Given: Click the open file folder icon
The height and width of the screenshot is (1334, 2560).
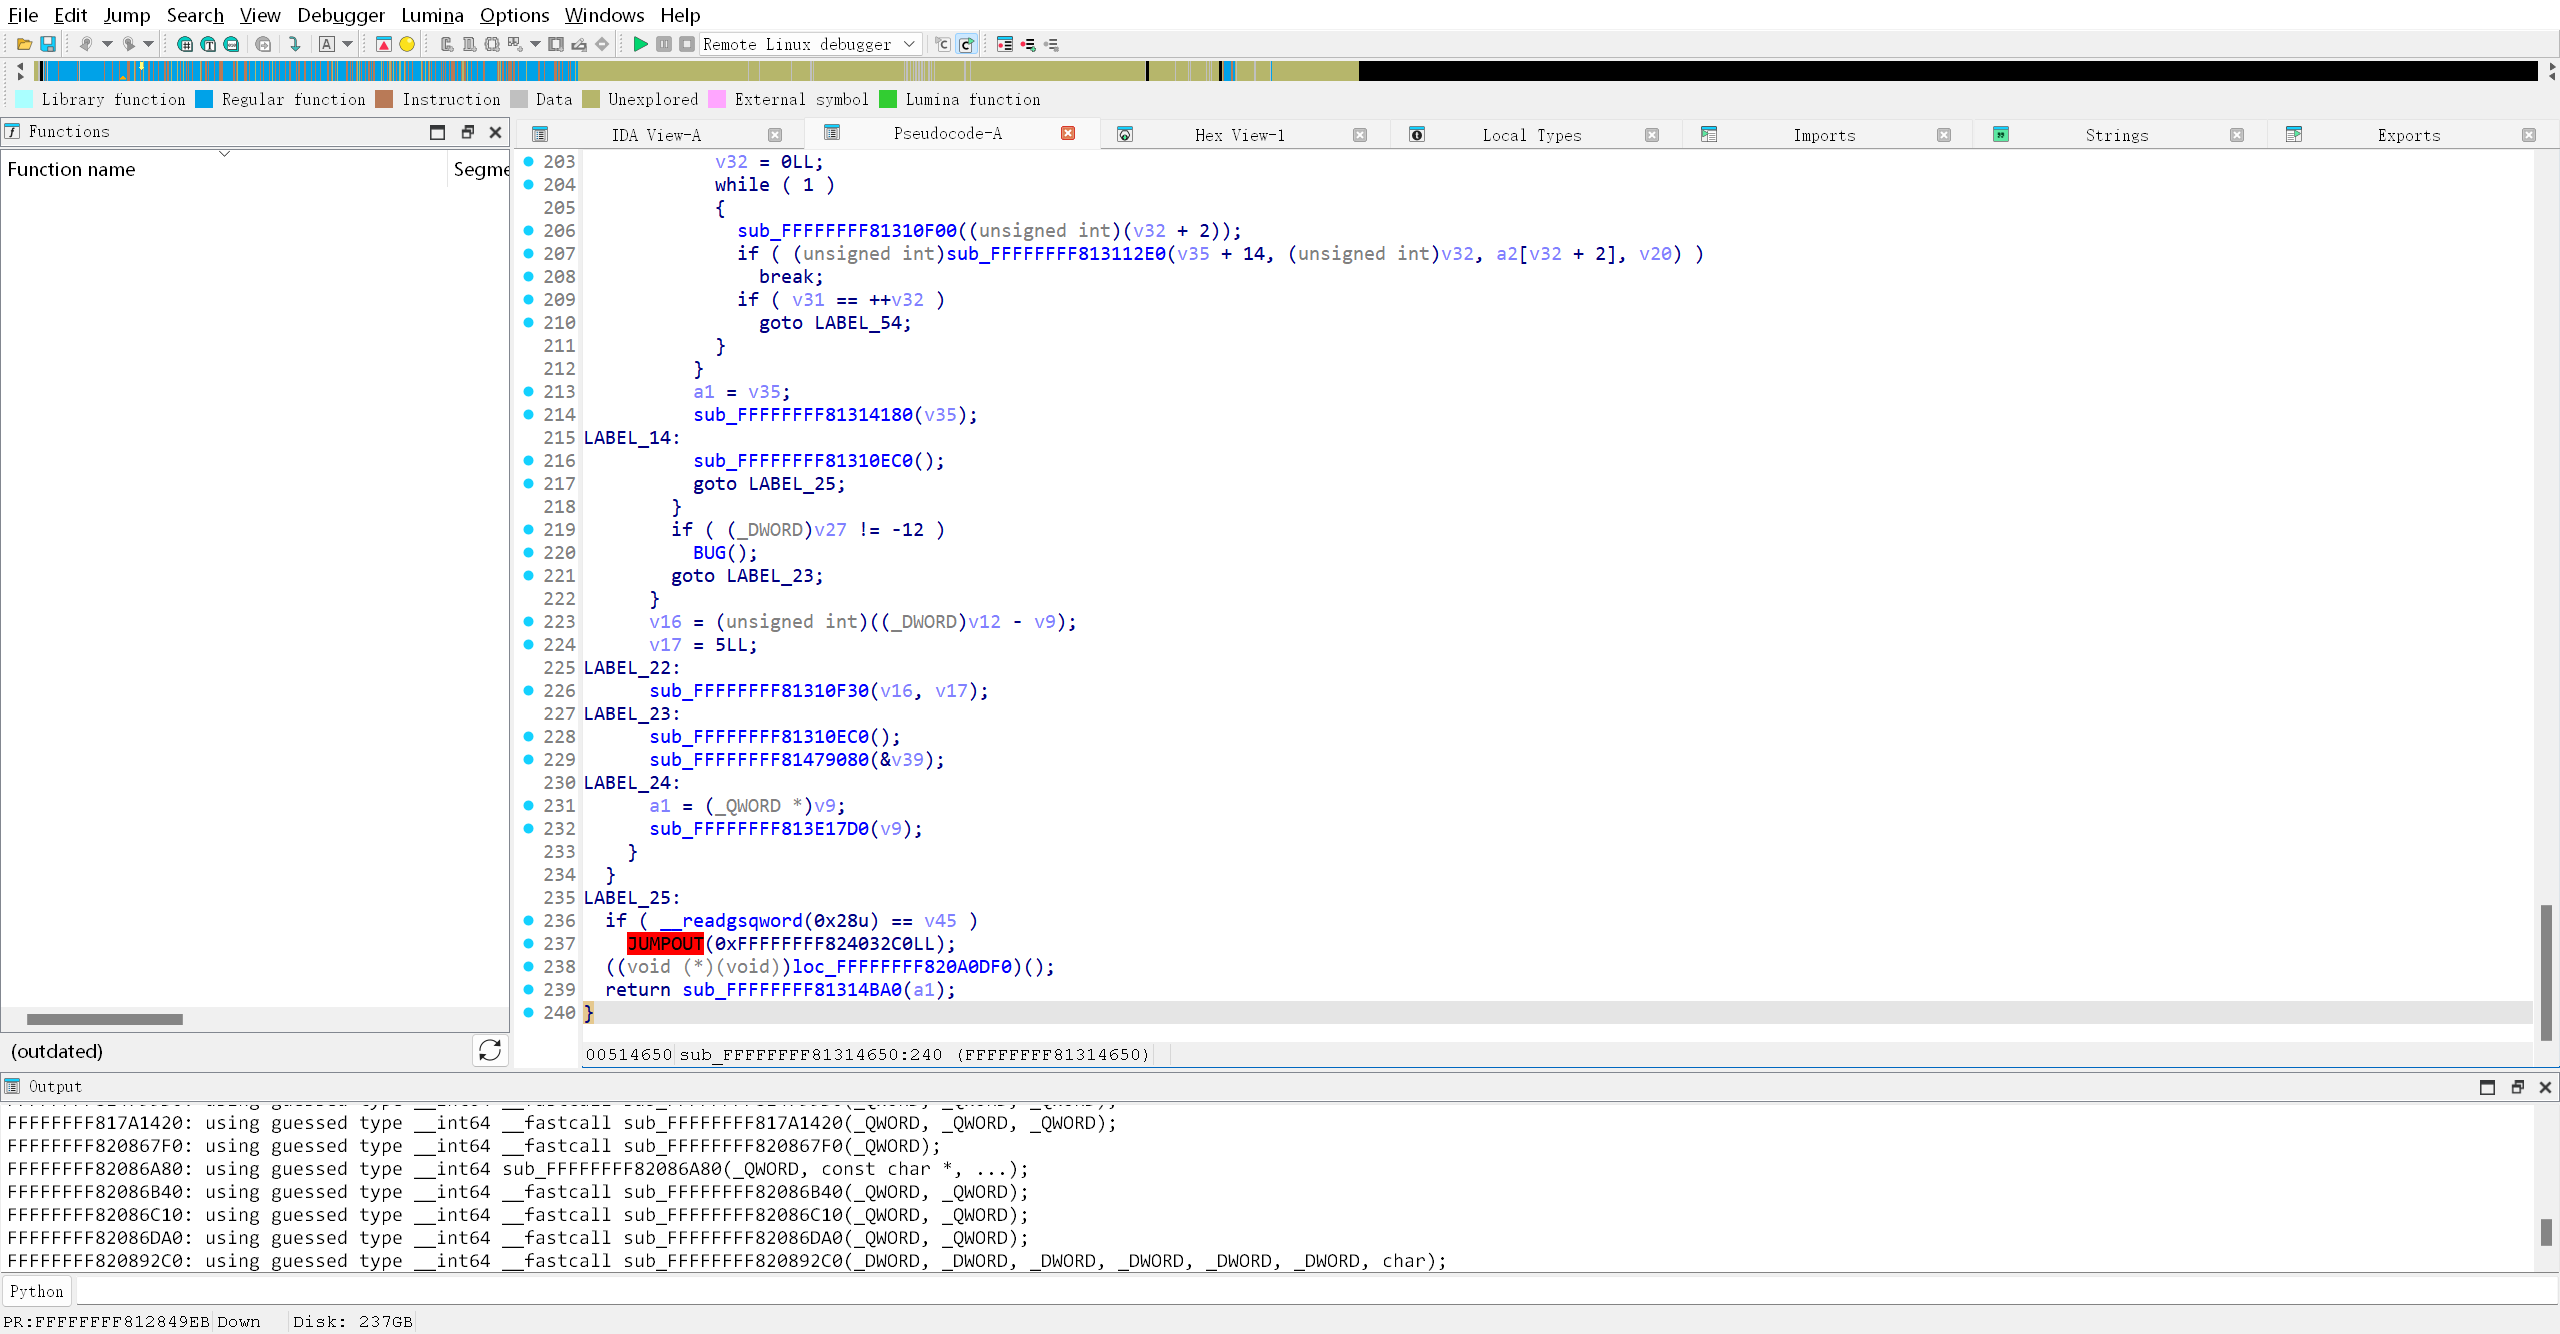Looking at the screenshot, I should 24,44.
